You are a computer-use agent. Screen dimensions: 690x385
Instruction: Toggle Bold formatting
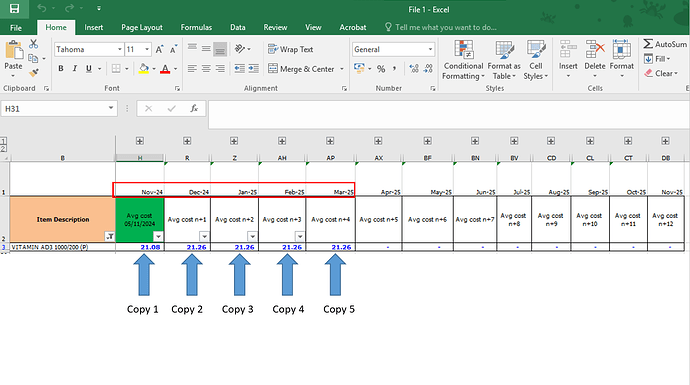pyautogui.click(x=61, y=69)
